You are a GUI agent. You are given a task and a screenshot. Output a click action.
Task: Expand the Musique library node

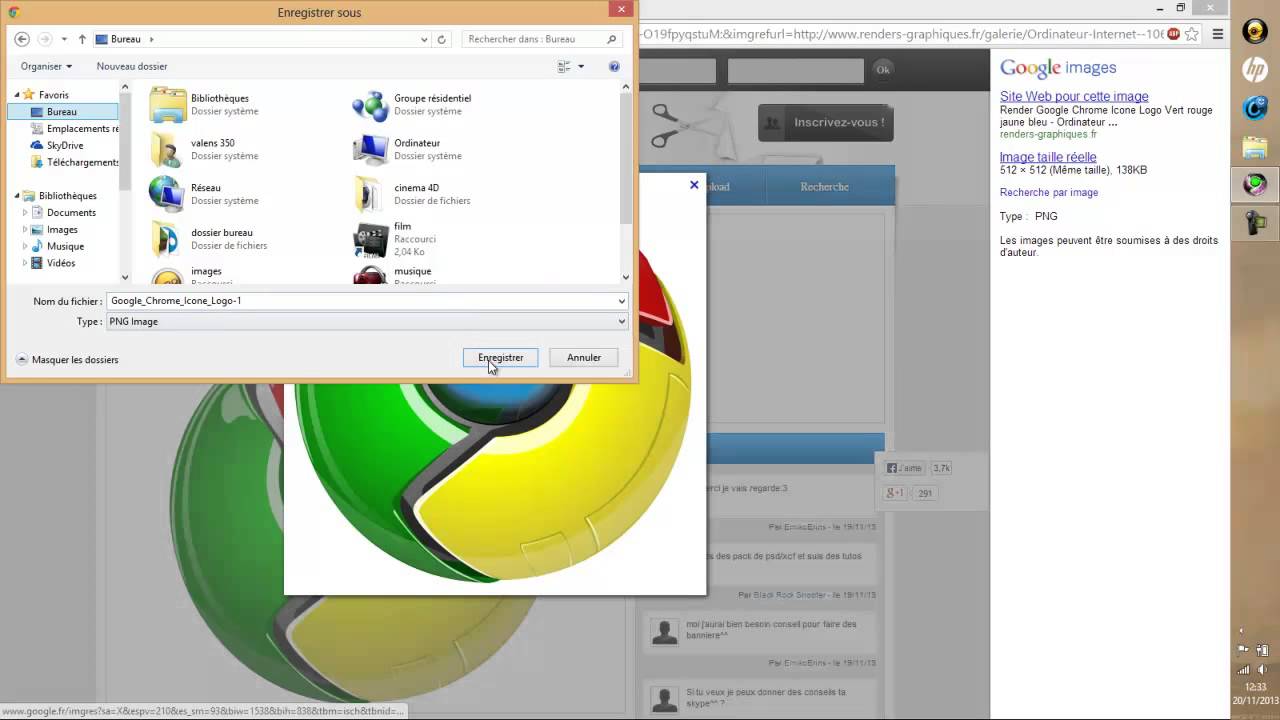point(25,246)
